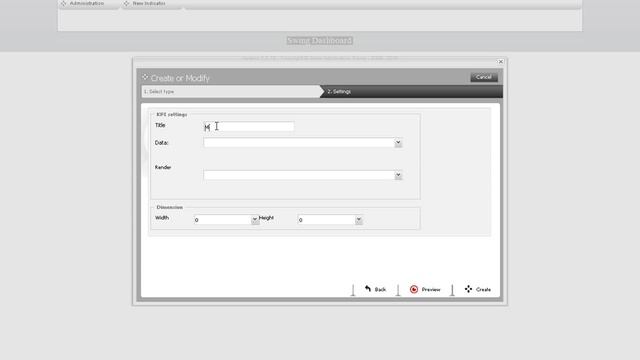The width and height of the screenshot is (640, 360).
Task: Open the New Indicator menu item
Action: coord(149,3)
